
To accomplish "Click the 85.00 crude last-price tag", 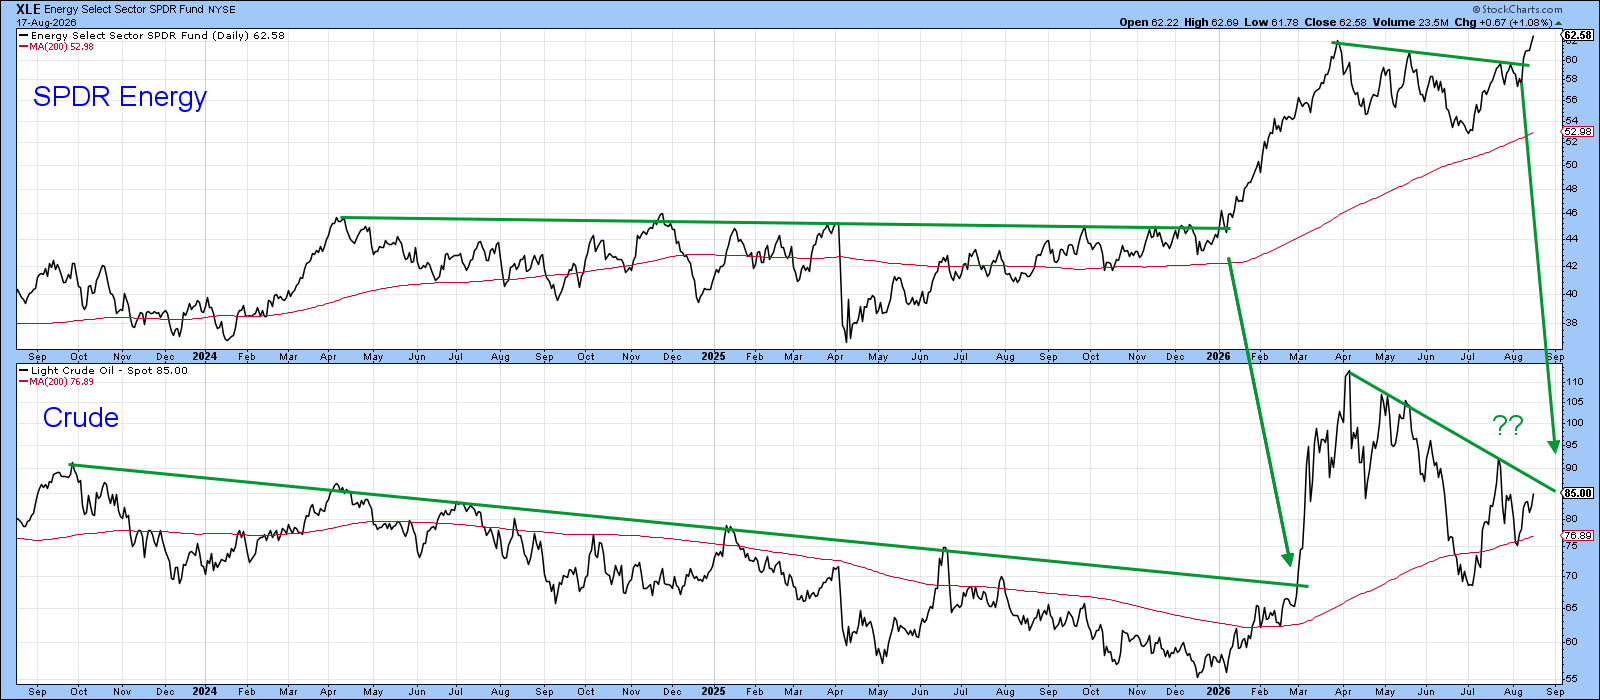I will point(1577,493).
